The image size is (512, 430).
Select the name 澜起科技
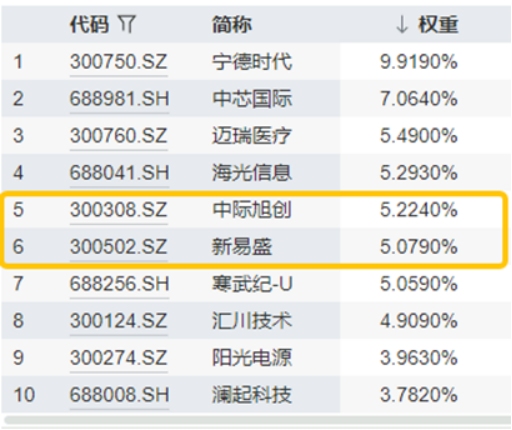(252, 395)
